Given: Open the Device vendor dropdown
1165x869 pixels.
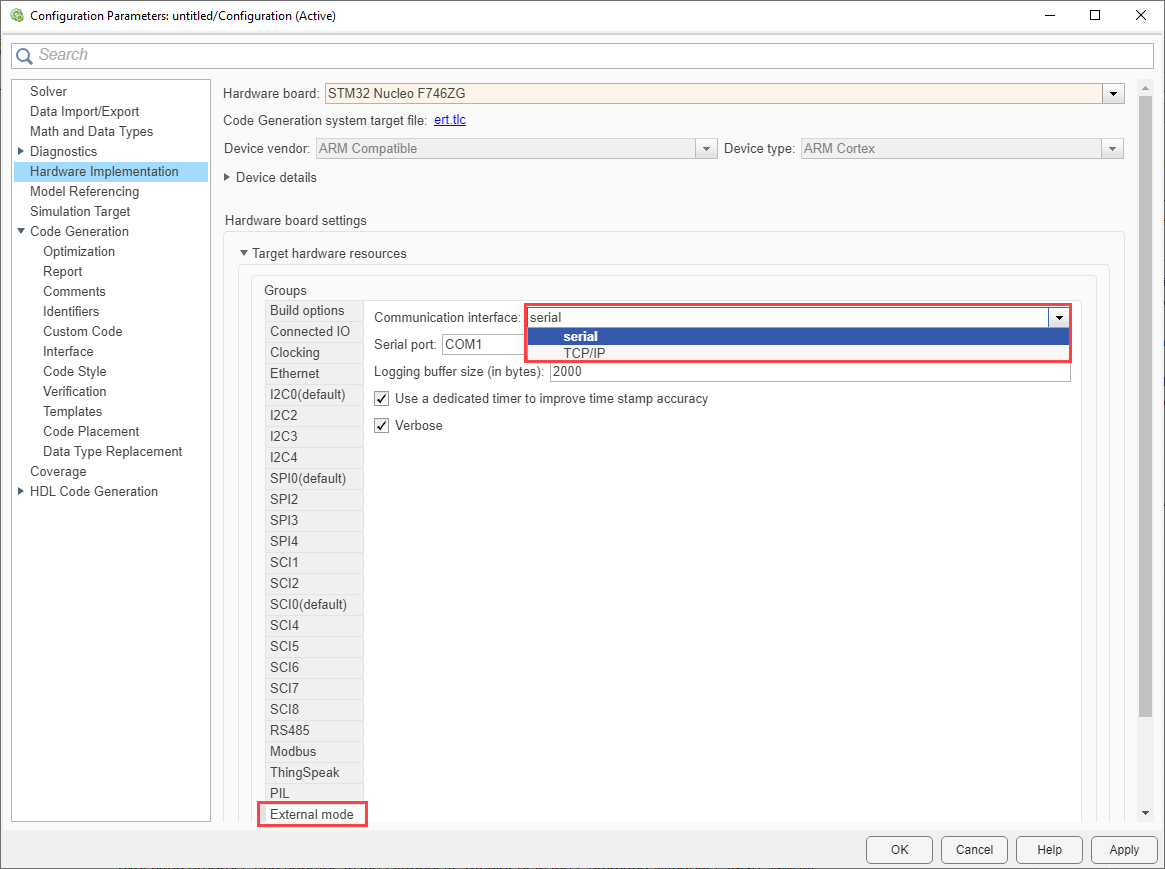Looking at the screenshot, I should 706,149.
